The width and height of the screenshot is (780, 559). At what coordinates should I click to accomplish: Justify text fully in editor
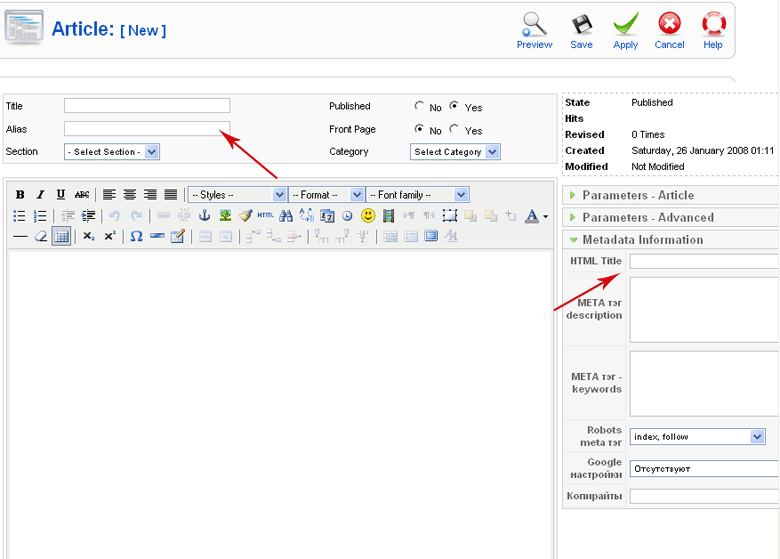click(x=171, y=194)
